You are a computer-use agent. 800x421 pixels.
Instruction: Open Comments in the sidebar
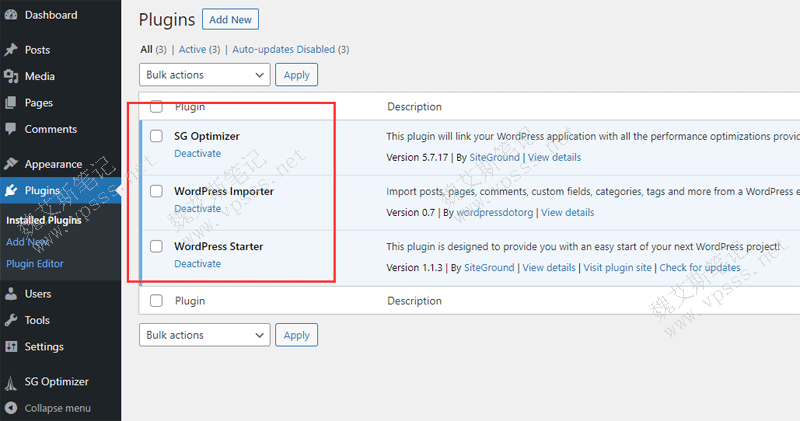(x=51, y=129)
